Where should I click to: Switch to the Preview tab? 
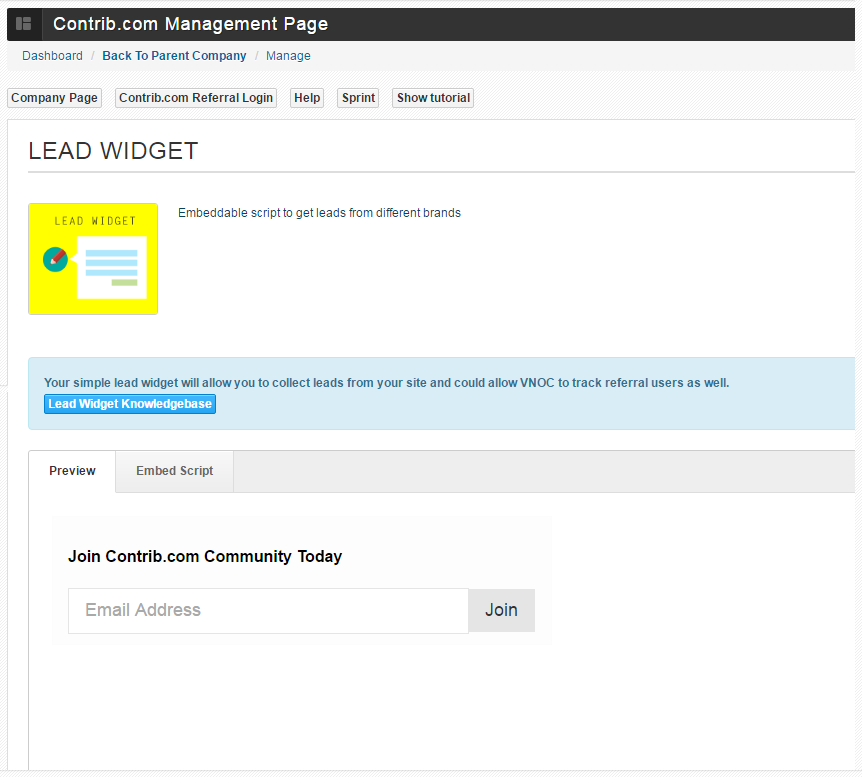point(72,471)
